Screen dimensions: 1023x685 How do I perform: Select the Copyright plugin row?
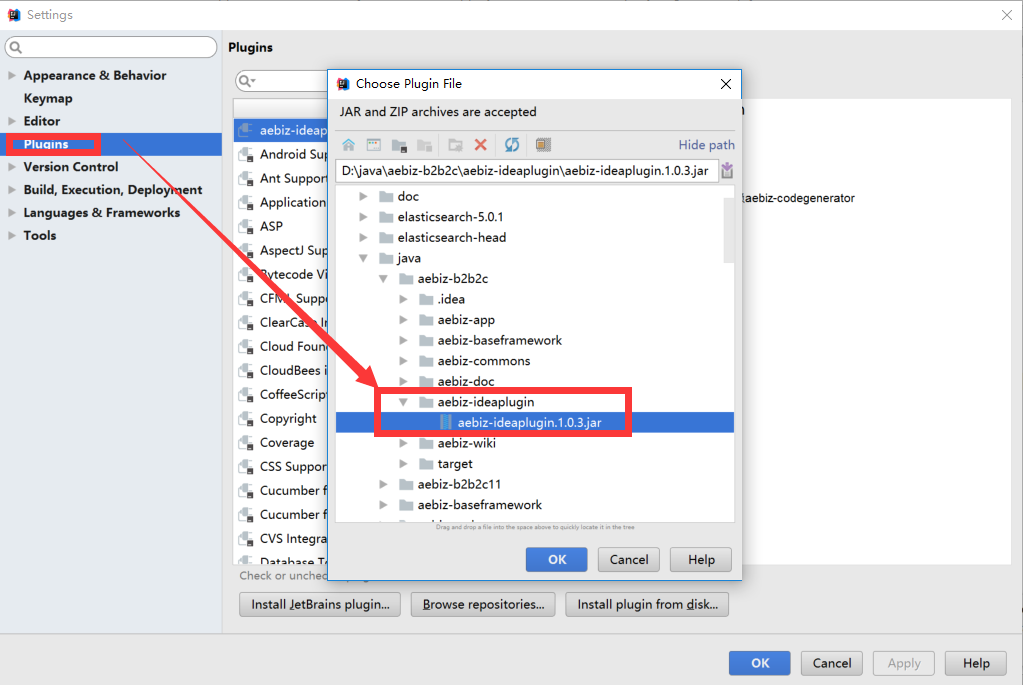click(281, 419)
